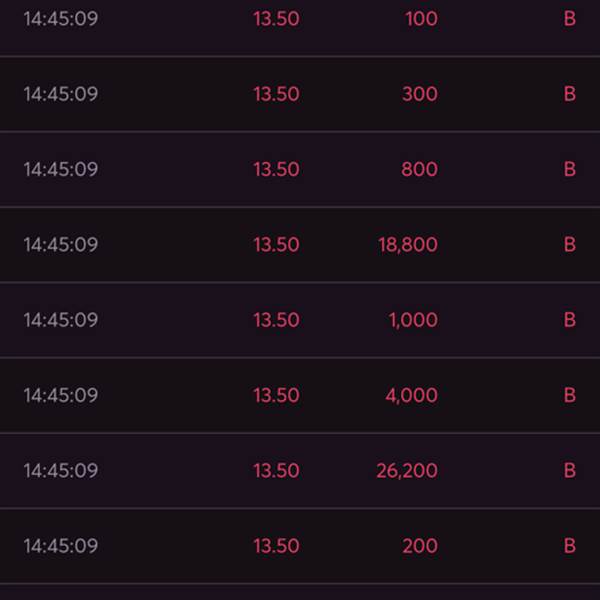Click the 13.50 price in the 200 row

(x=276, y=546)
